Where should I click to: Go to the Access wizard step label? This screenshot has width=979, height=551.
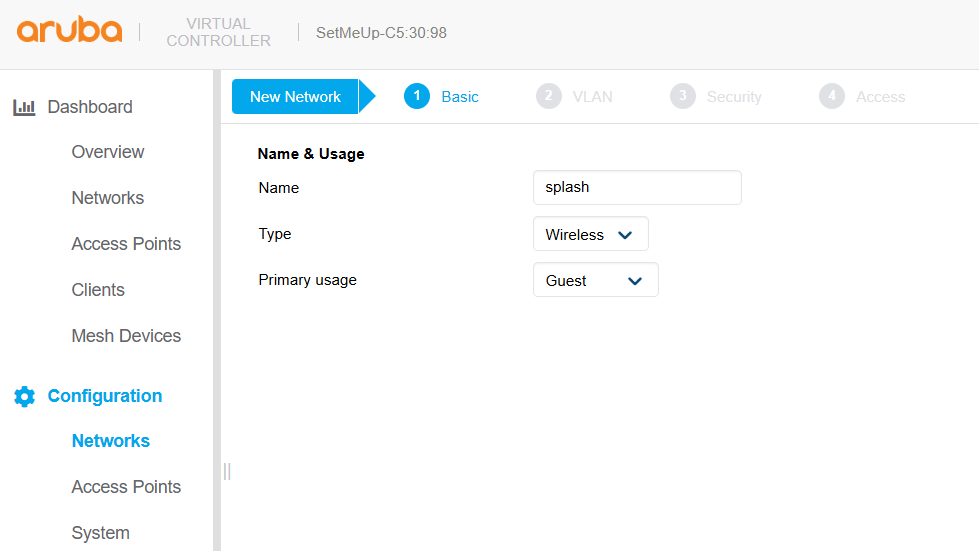pyautogui.click(x=880, y=97)
